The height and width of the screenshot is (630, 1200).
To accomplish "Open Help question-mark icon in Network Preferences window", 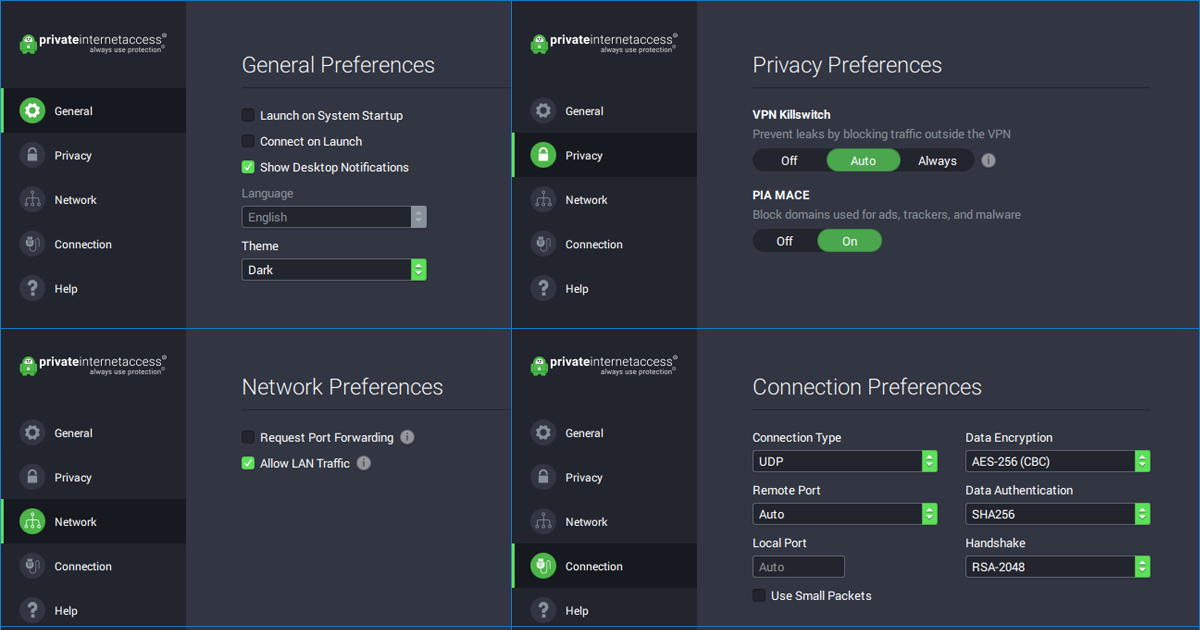I will 33,610.
